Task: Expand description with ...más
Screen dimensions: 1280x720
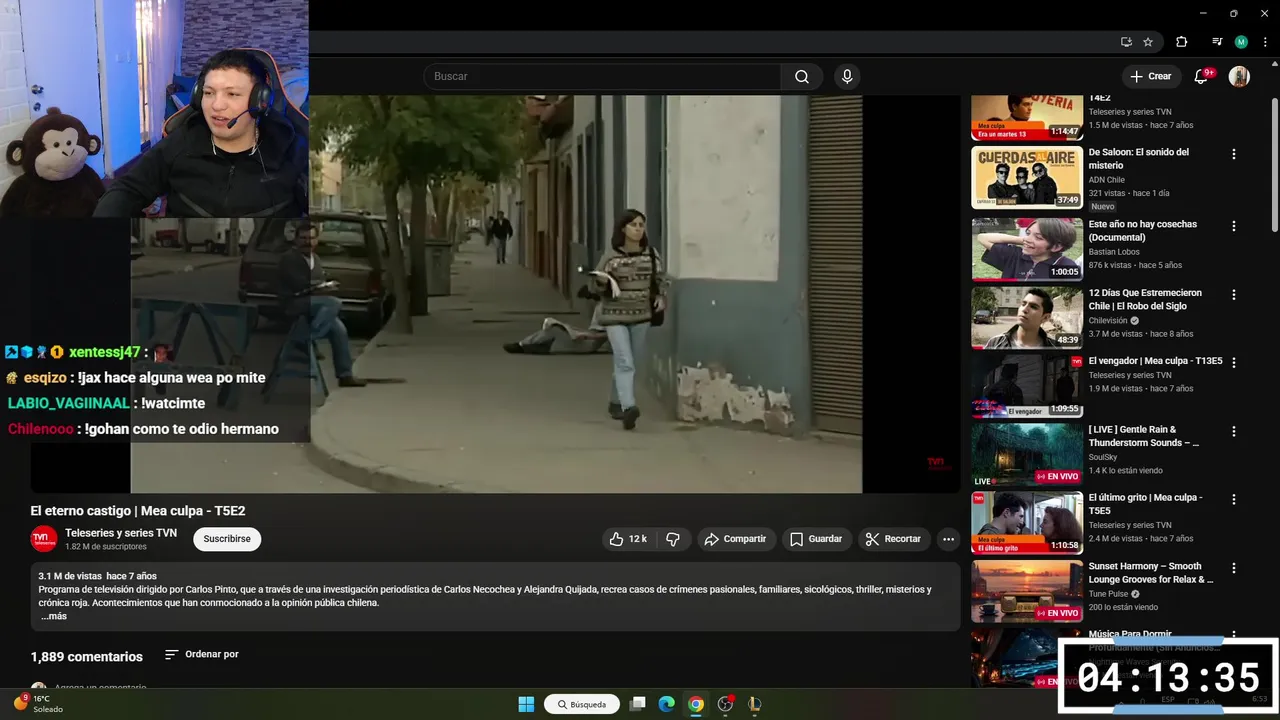Action: pyautogui.click(x=54, y=616)
